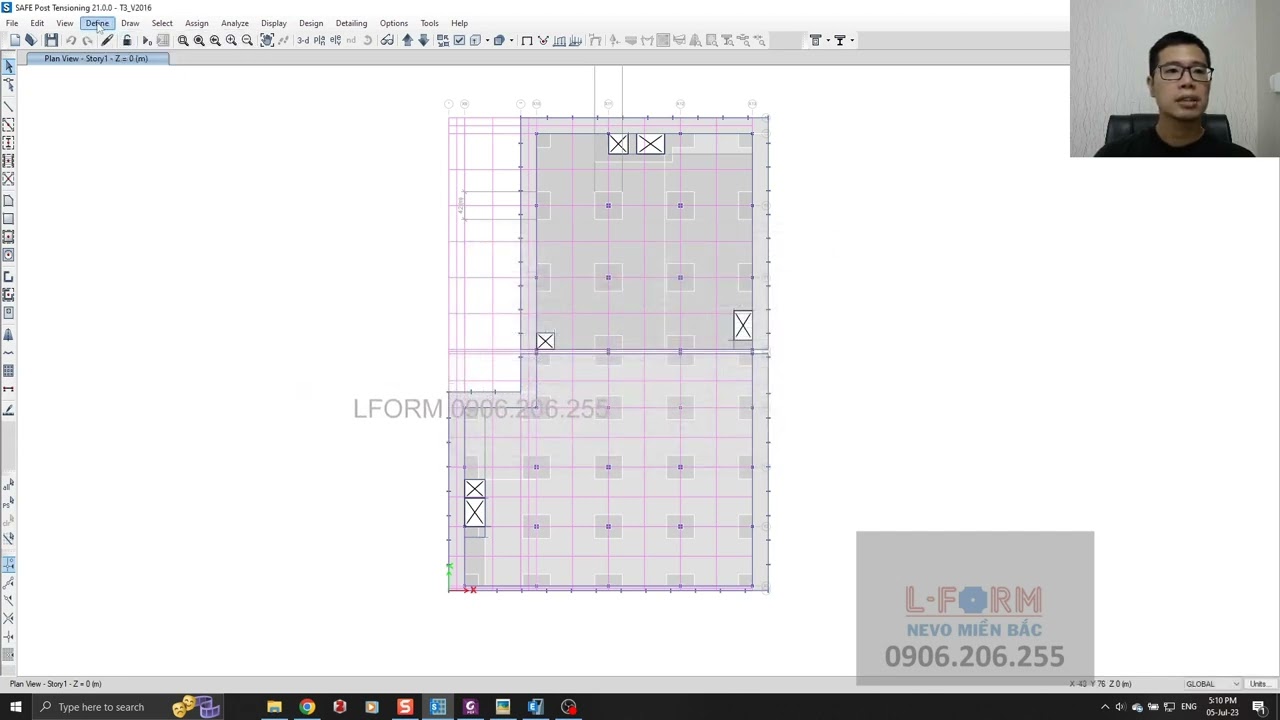Set Plan view via 'pla' icon
This screenshot has width=1280, height=720.
[x=319, y=40]
